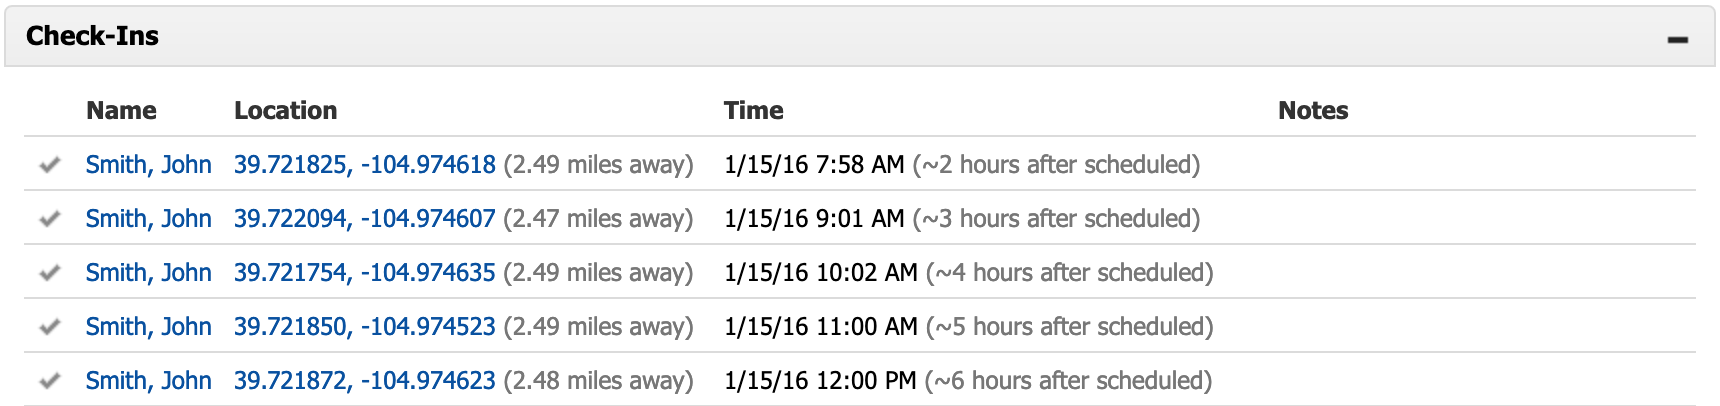Screen dimensions: 1720x406
Task: Open Smith, John link in 10:02 AM row
Action: pos(148,273)
